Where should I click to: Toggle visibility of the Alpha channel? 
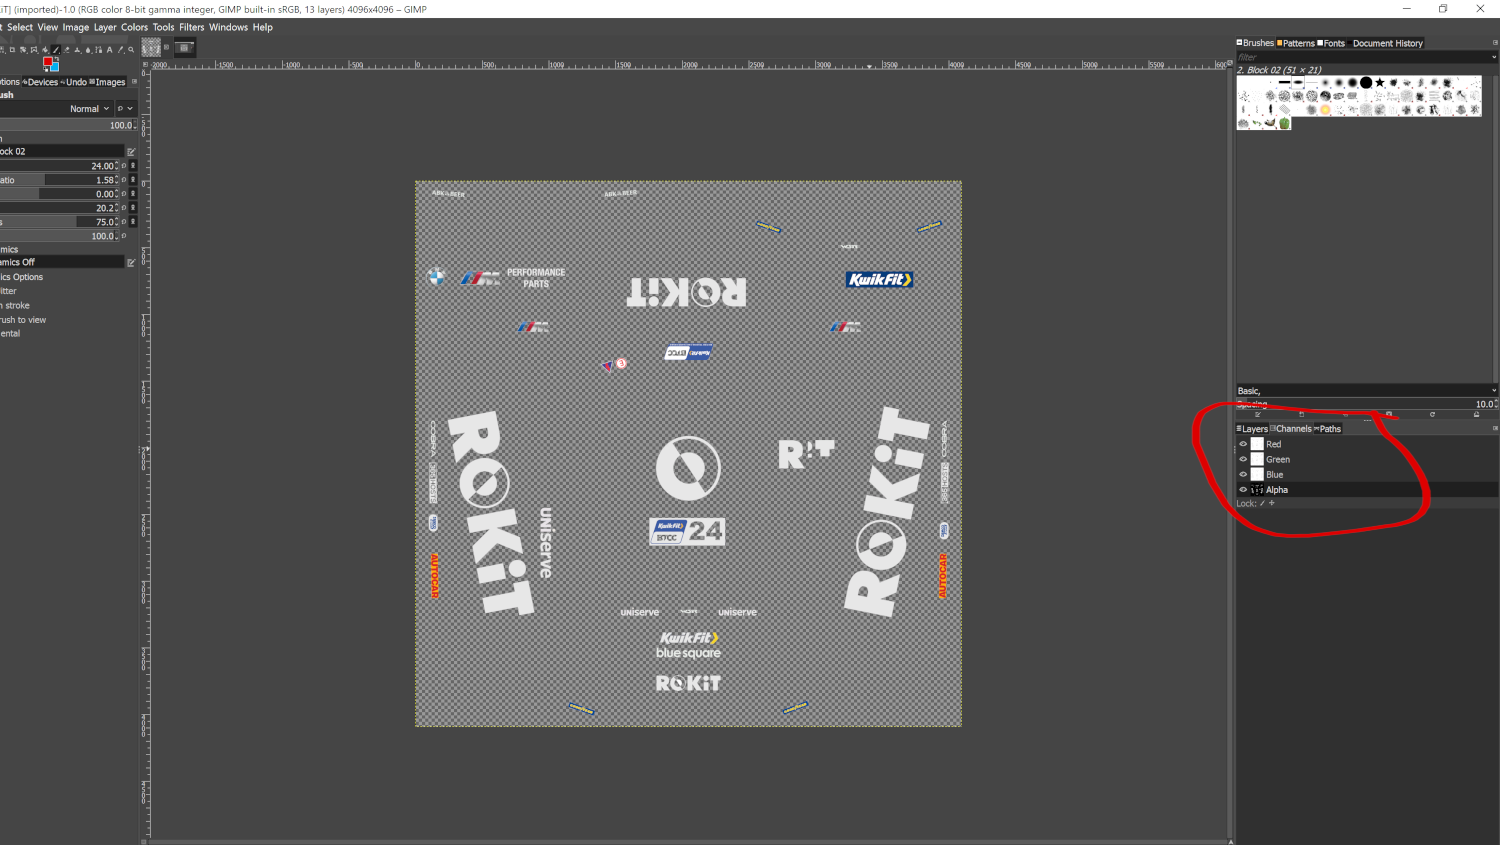(x=1243, y=489)
